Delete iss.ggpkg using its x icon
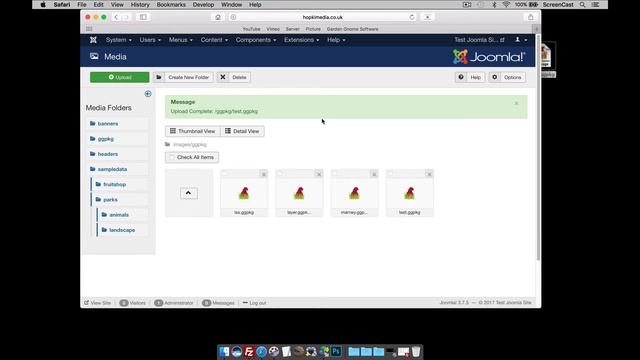640x360 pixels. coord(264,174)
